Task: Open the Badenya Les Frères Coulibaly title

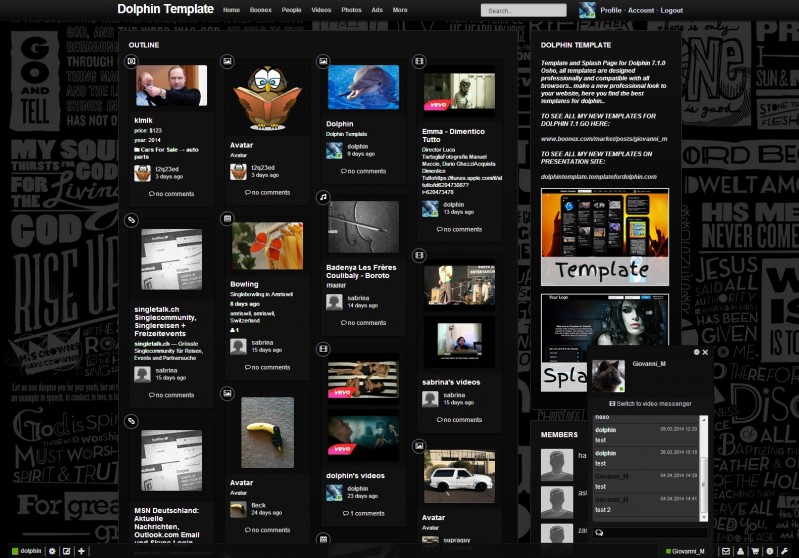Action: (361, 271)
